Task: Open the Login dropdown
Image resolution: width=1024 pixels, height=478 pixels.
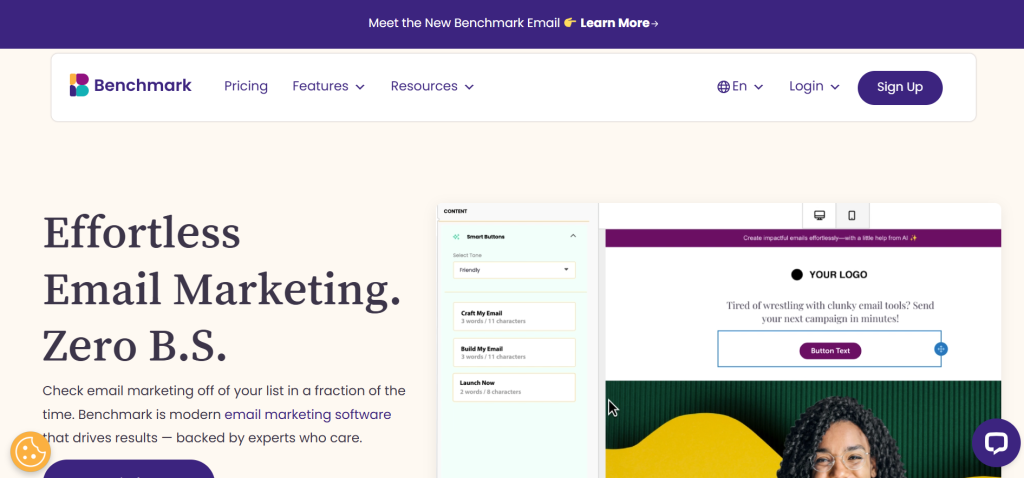Action: (x=814, y=87)
